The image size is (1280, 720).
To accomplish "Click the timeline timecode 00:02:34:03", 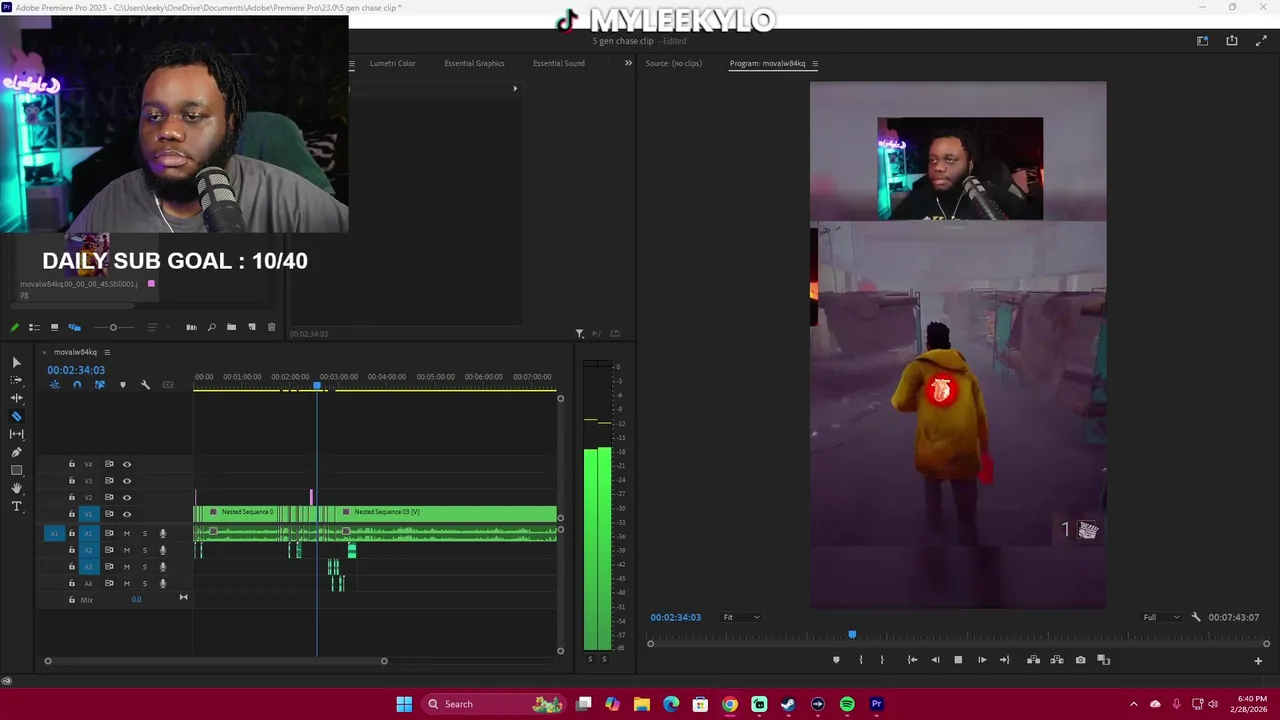I will [76, 370].
